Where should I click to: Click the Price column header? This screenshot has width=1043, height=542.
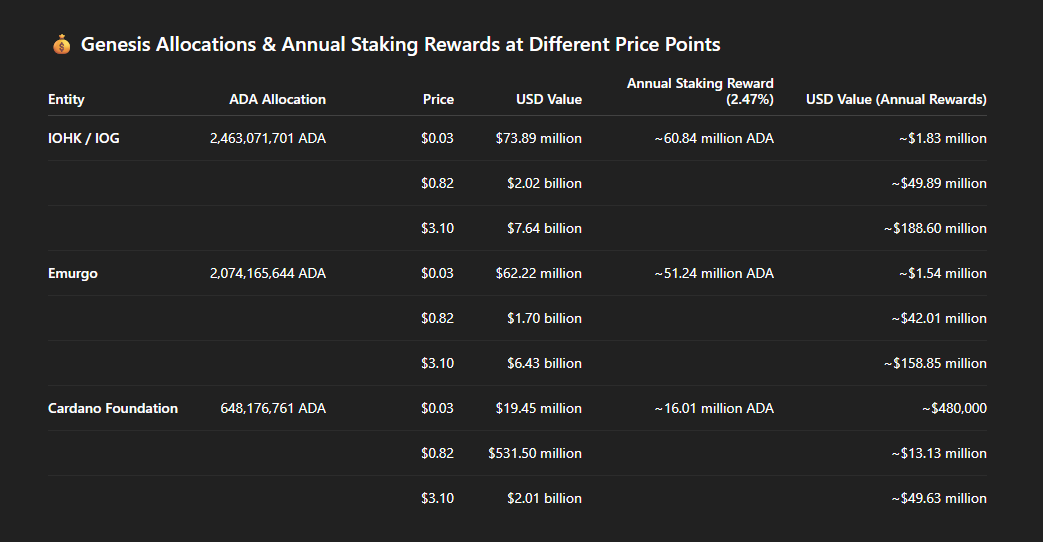click(x=438, y=99)
